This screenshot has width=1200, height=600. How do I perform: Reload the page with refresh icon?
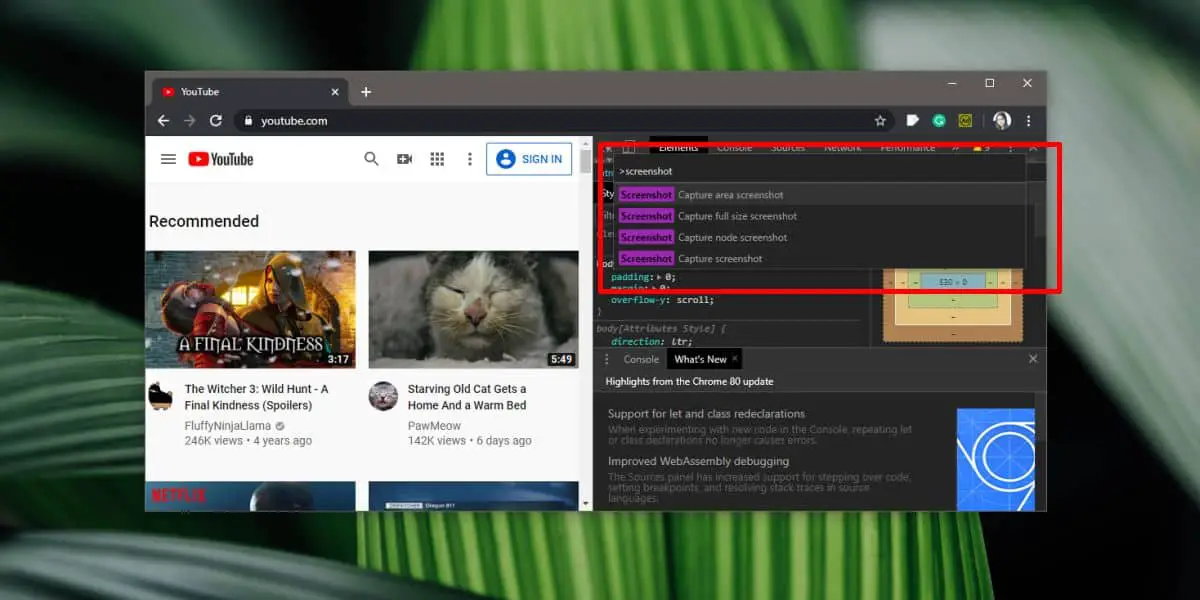(216, 120)
